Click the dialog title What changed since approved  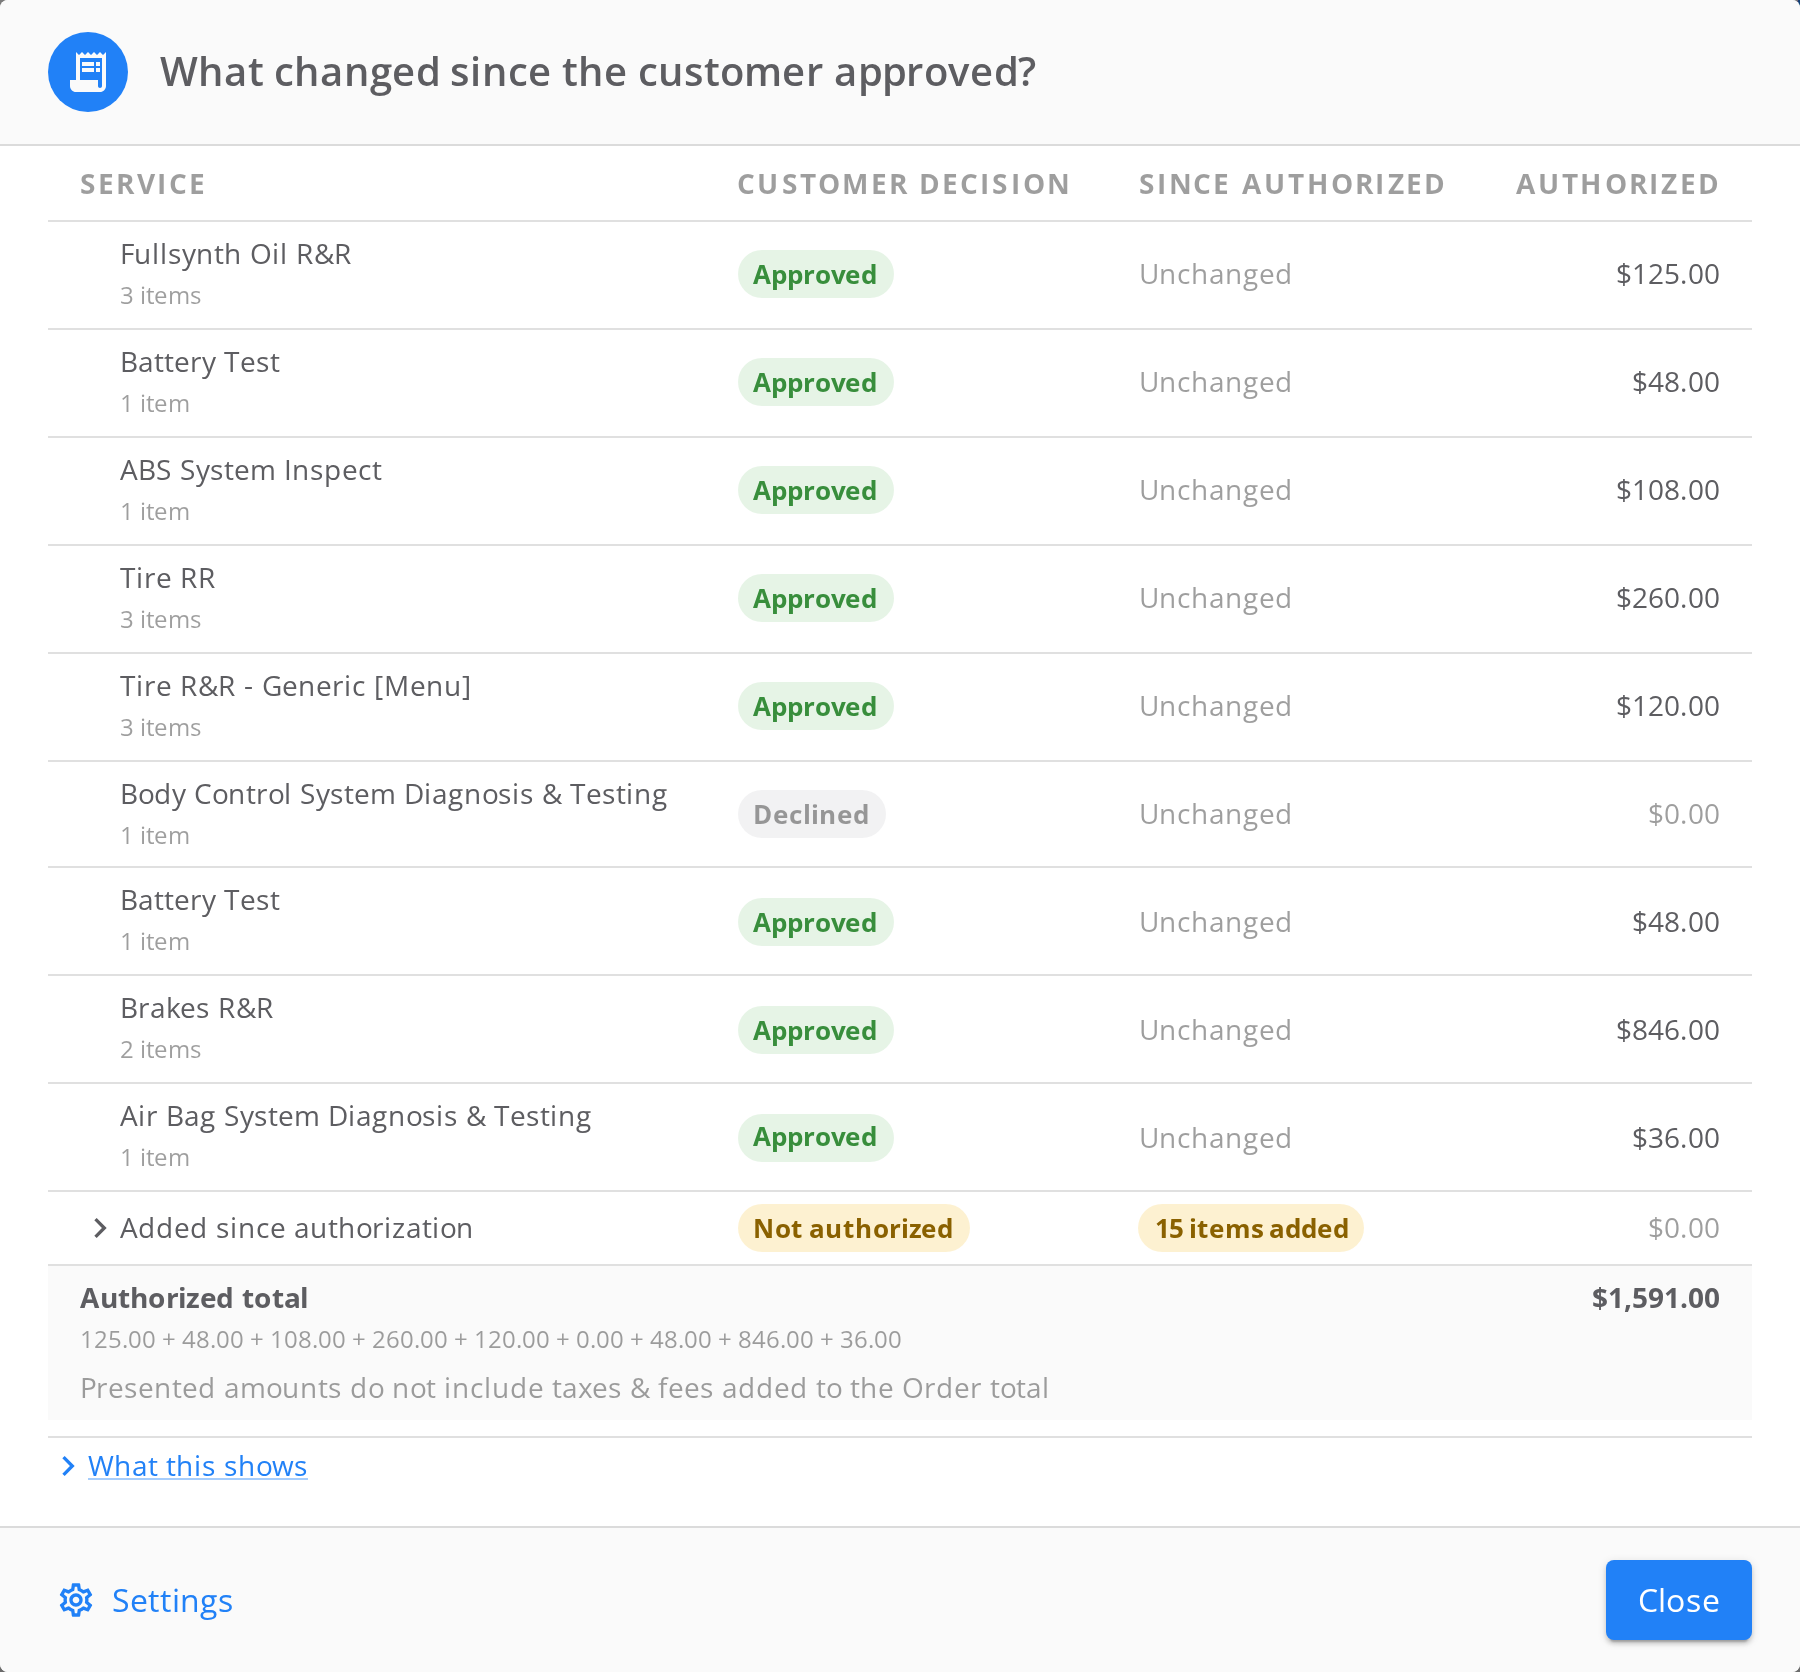(598, 72)
